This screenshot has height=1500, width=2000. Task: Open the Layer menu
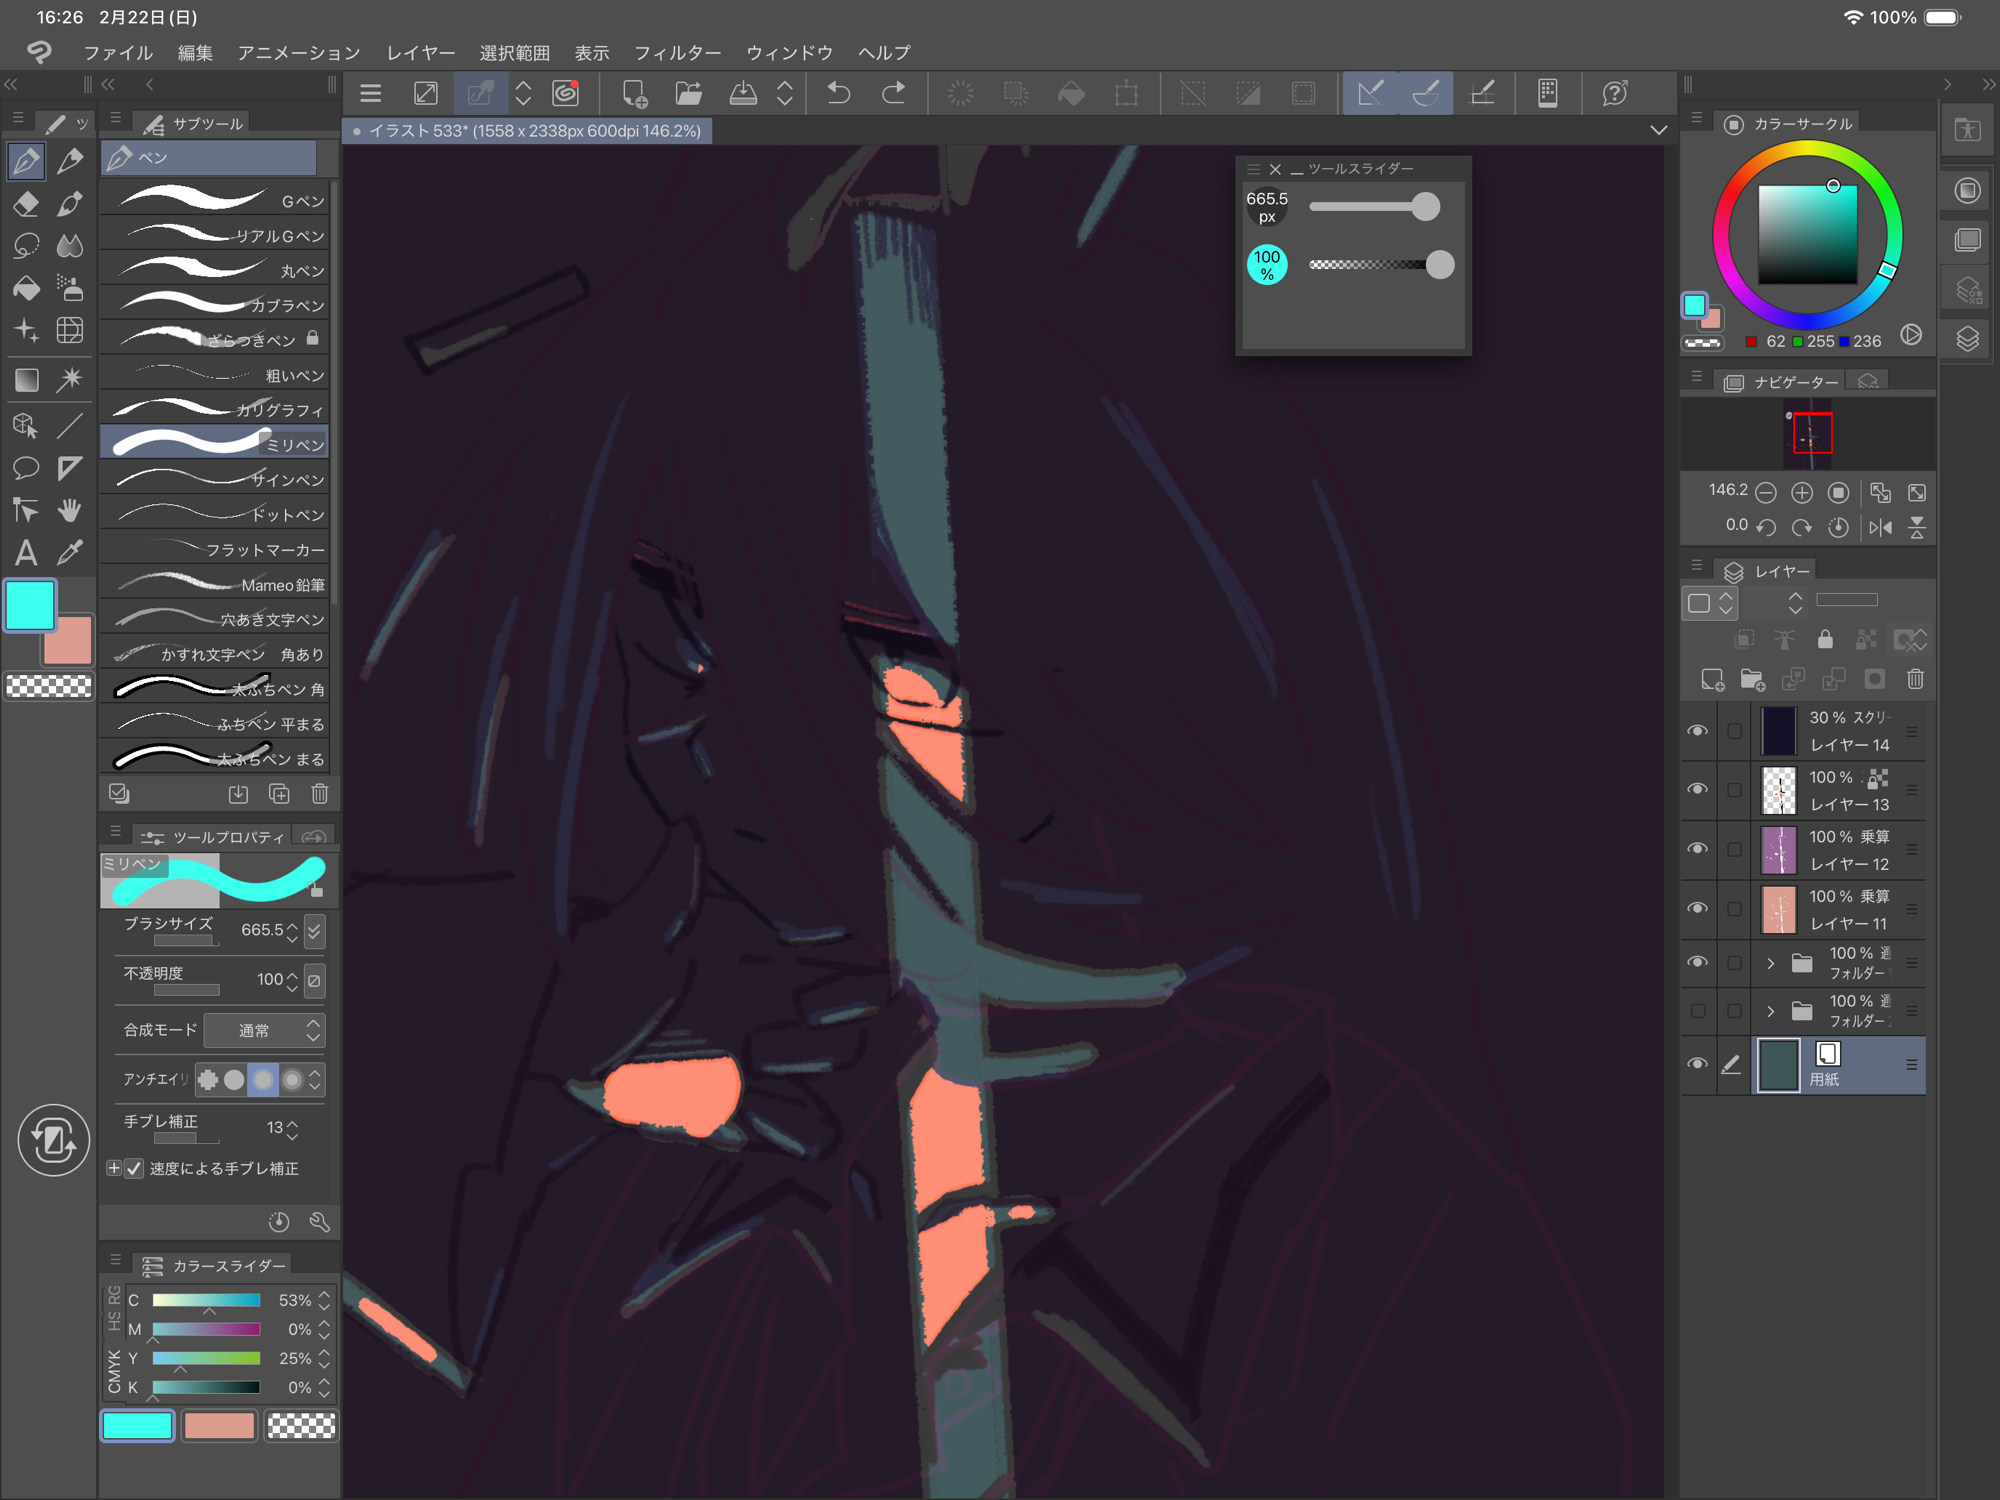click(420, 53)
